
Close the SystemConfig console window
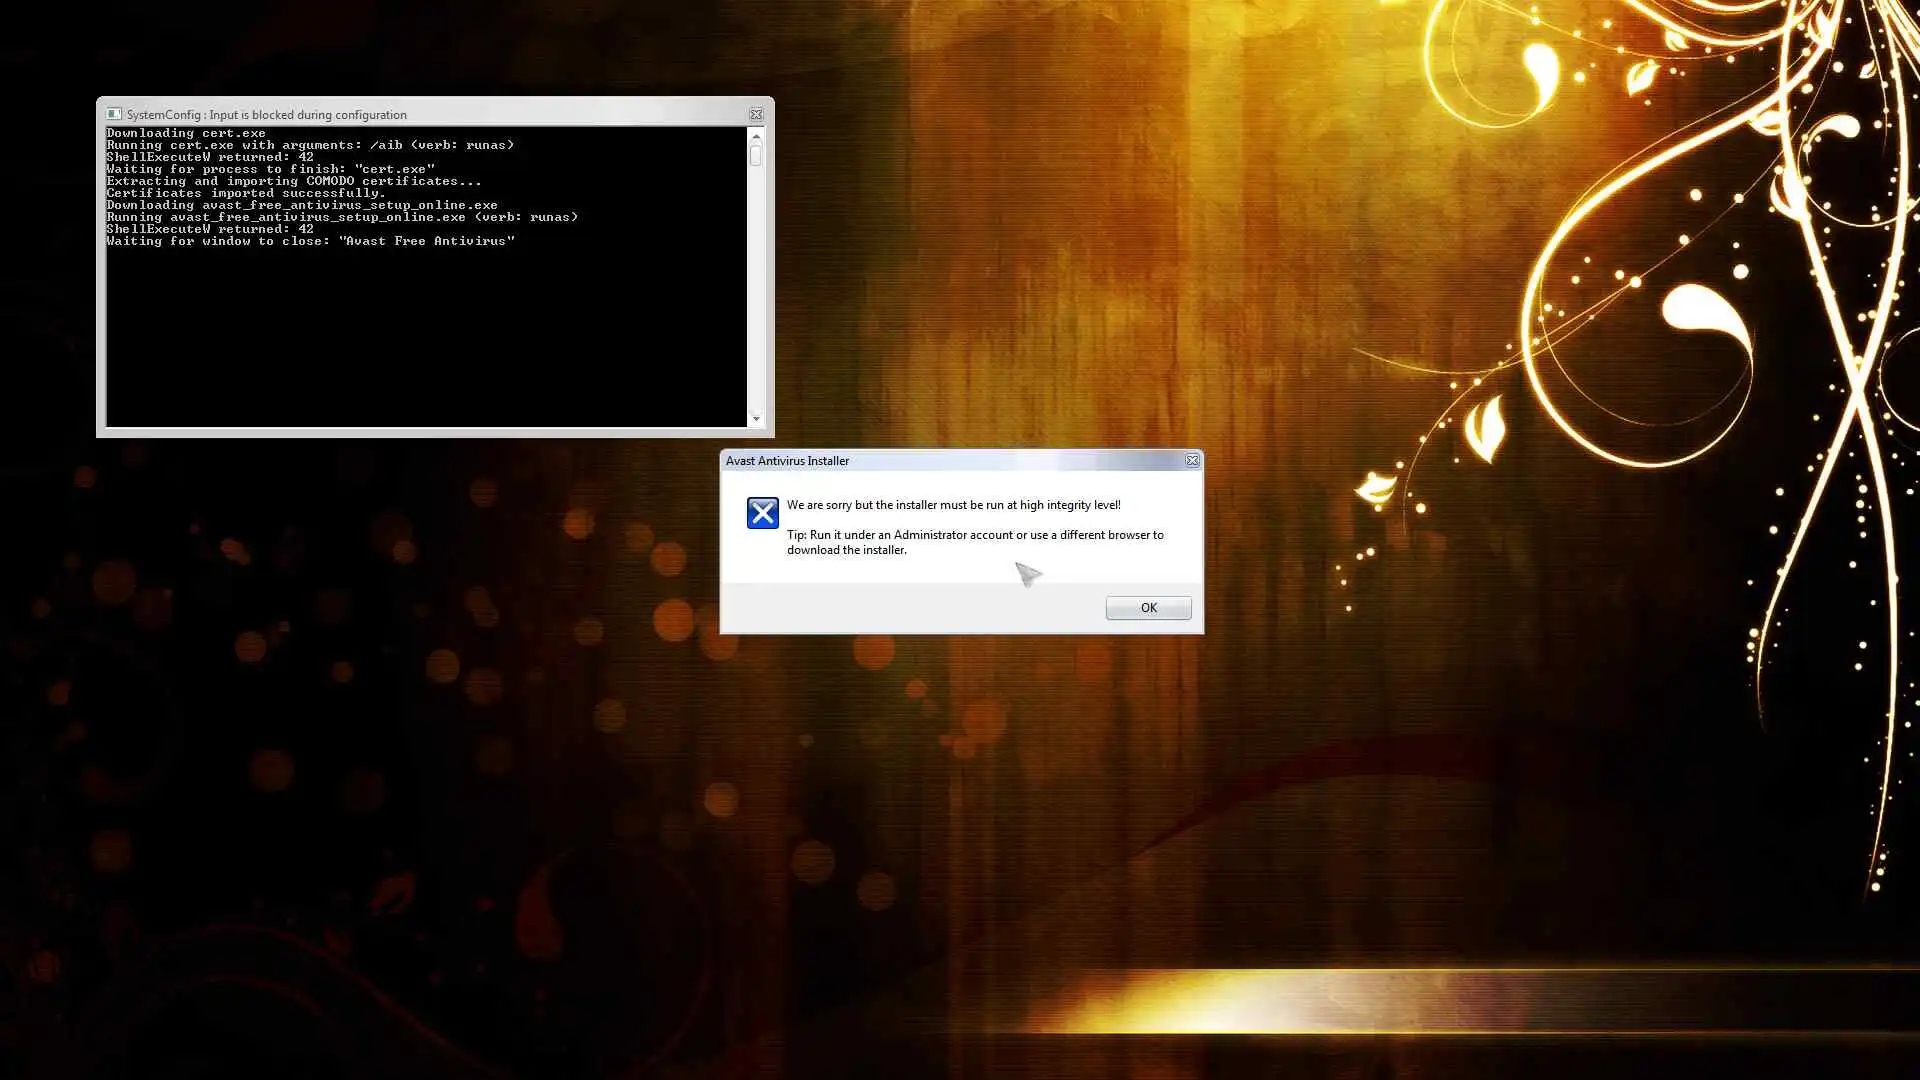(x=756, y=114)
